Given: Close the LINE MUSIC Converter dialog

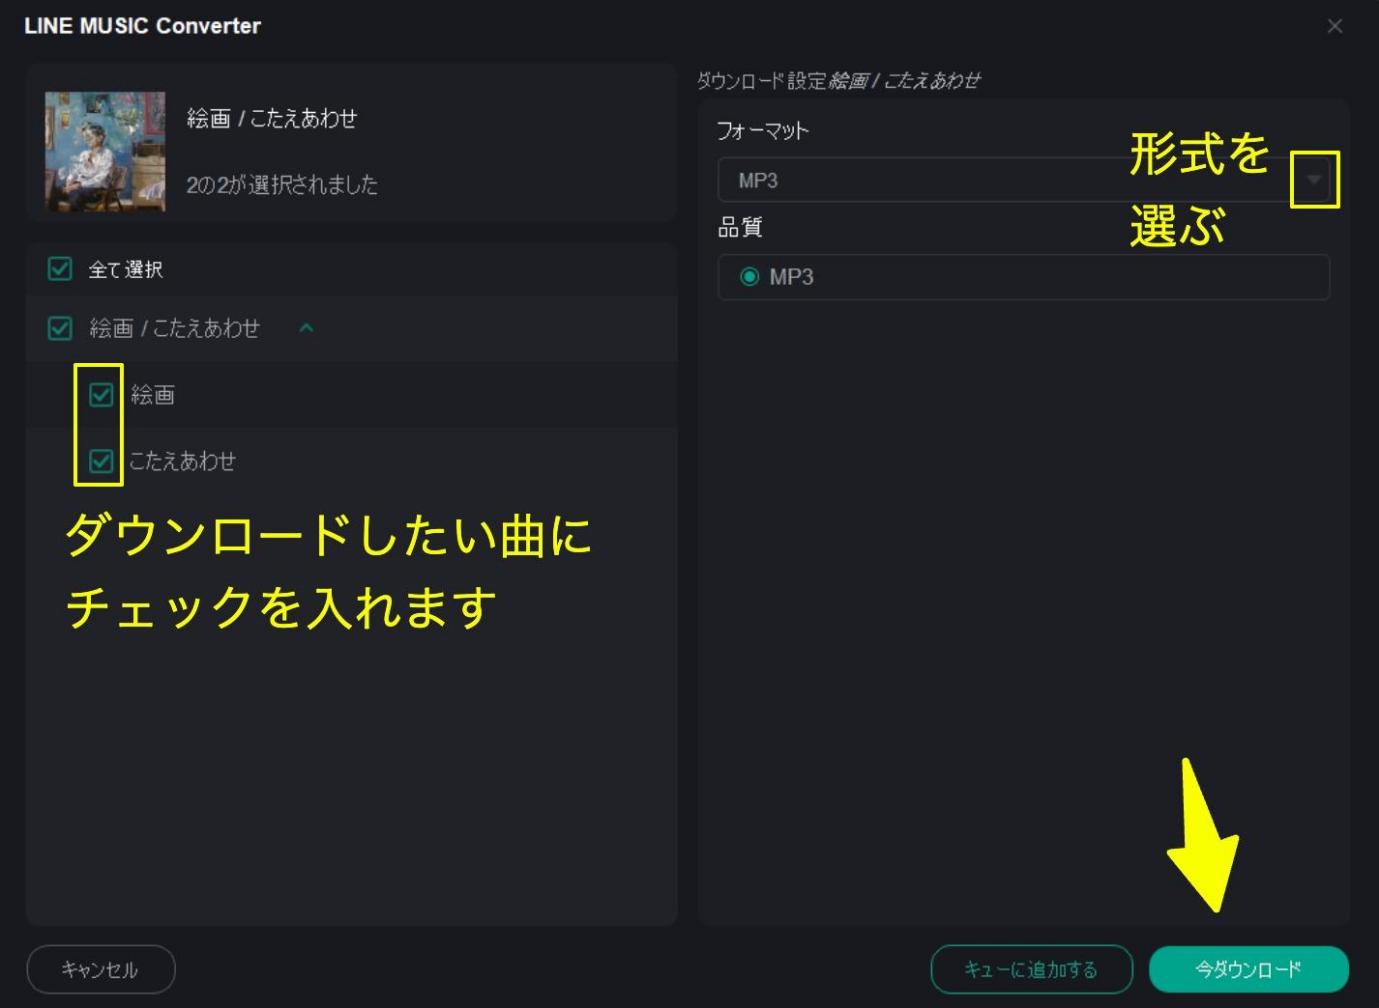Looking at the screenshot, I should pos(1334,26).
